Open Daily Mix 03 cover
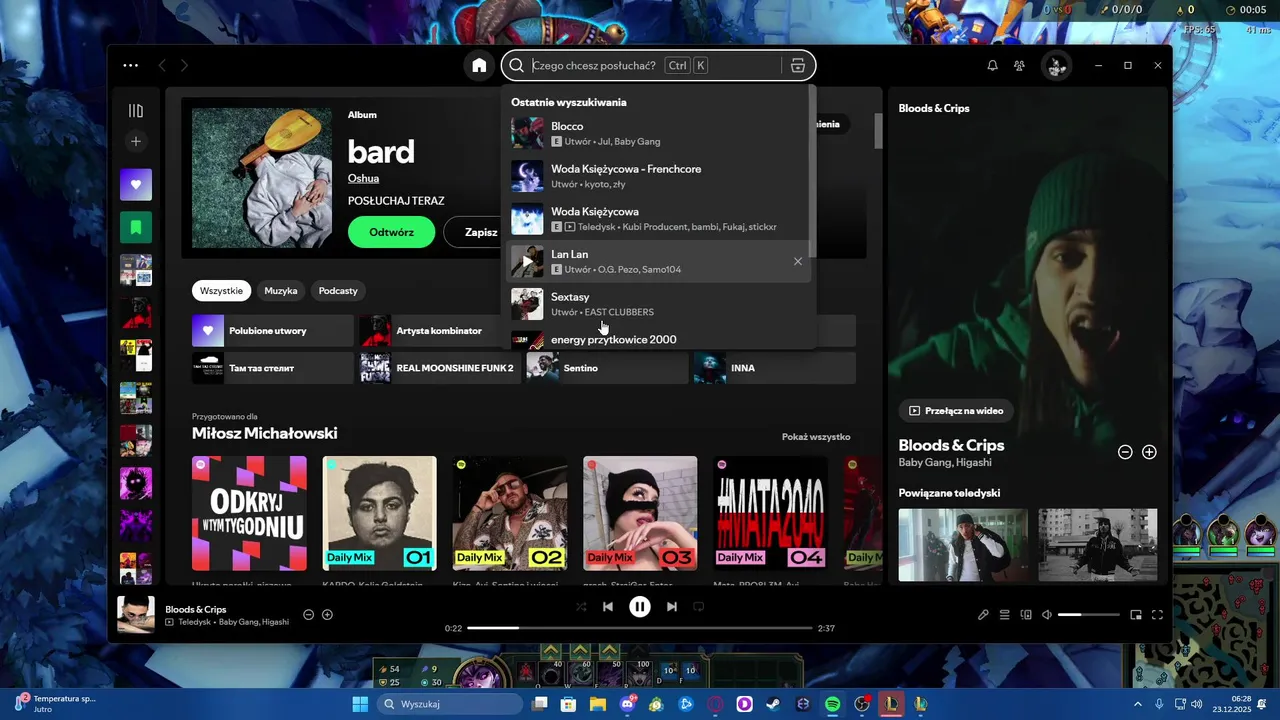Screen dimensions: 1280x720 [x=640, y=513]
